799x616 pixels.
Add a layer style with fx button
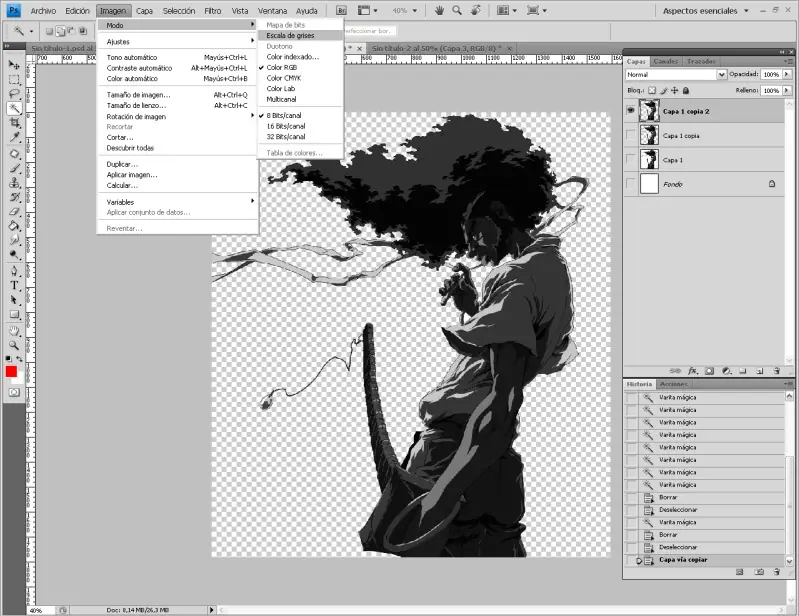[x=693, y=371]
